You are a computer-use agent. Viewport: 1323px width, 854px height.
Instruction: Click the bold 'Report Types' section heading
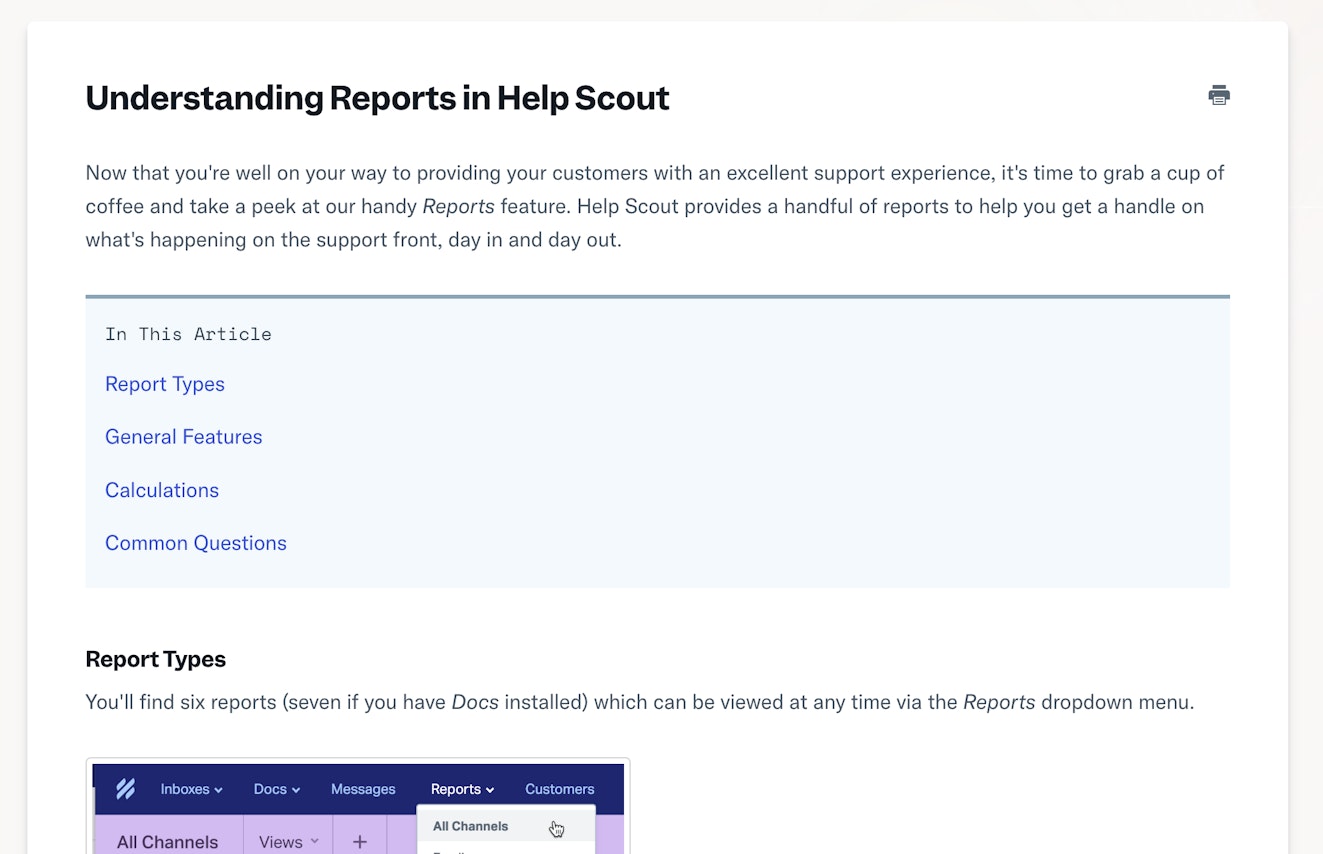point(156,659)
